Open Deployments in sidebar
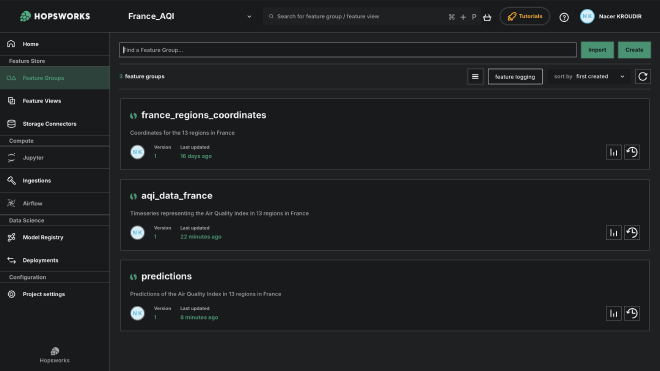This screenshot has width=660, height=371. pos(55,260)
